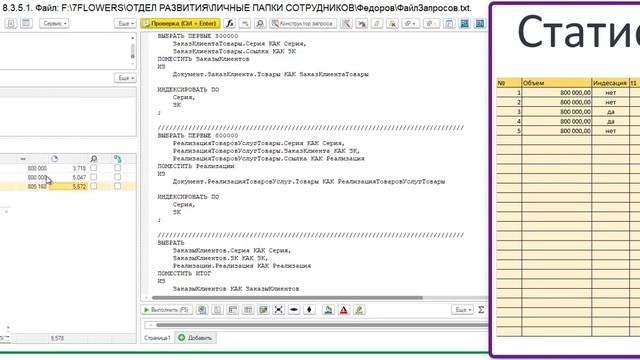Click the expand-all crossed arrows icon
640x360 pixels.
[x=278, y=310]
